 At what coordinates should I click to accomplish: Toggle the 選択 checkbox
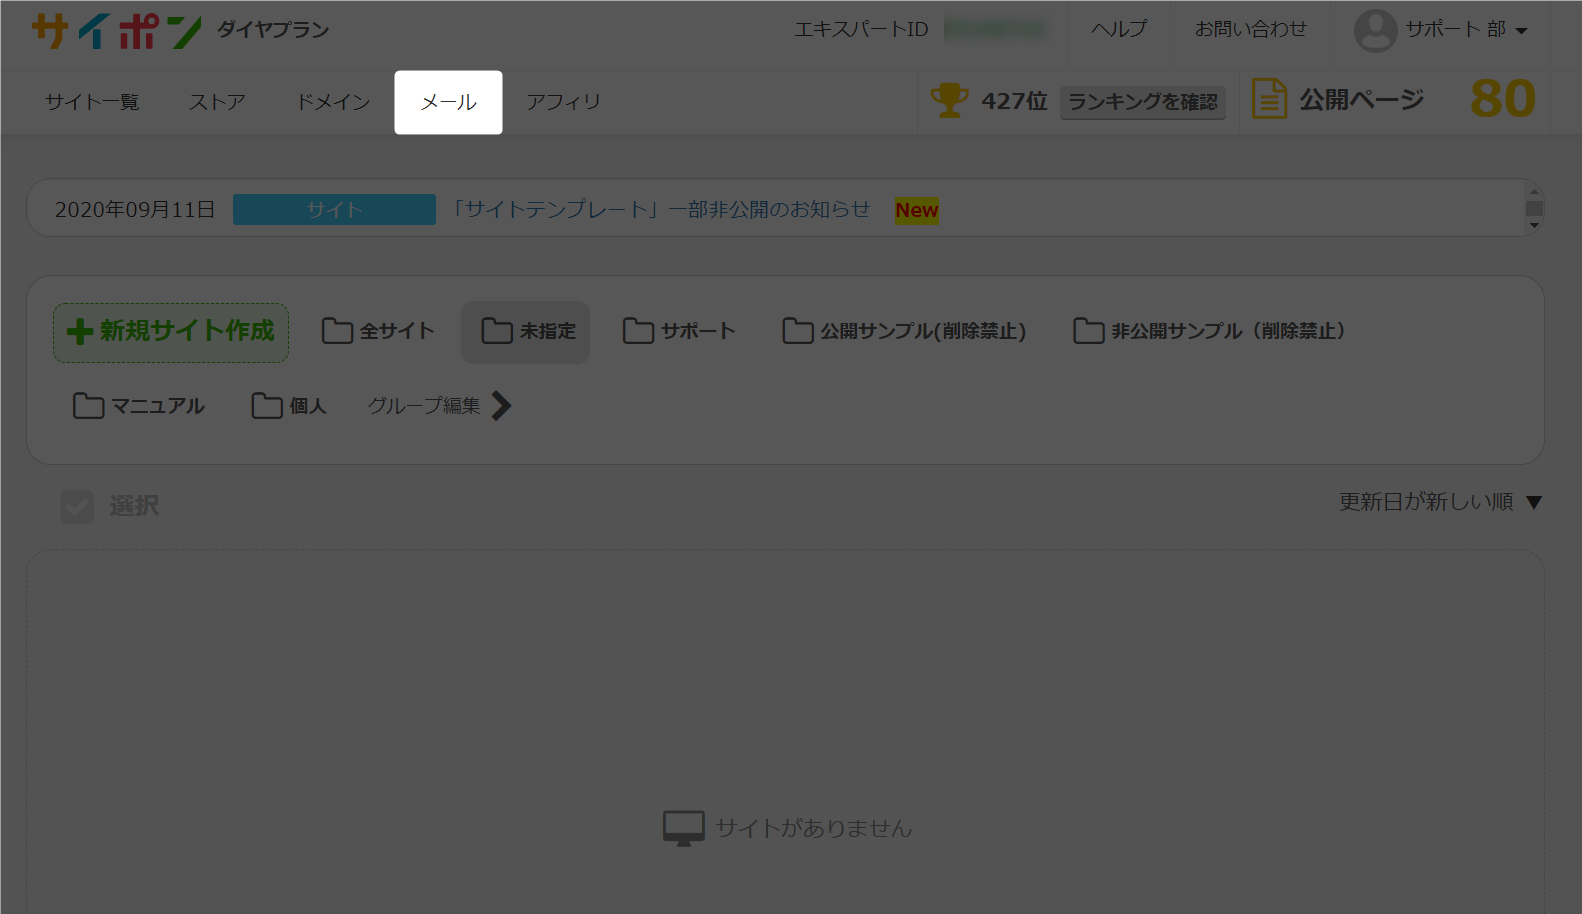click(x=77, y=507)
